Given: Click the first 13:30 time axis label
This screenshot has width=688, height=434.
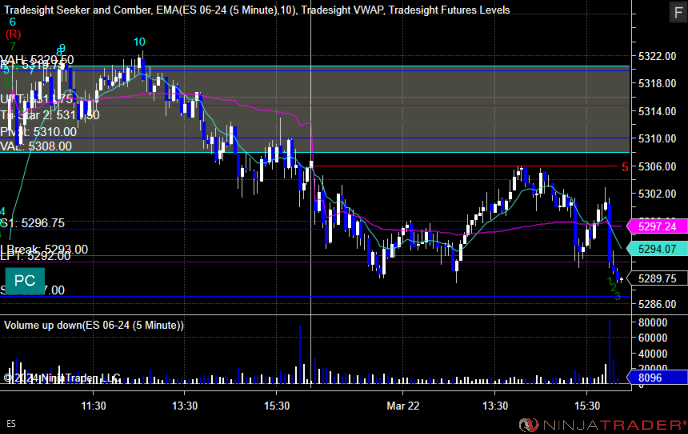Looking at the screenshot, I should pos(185,406).
